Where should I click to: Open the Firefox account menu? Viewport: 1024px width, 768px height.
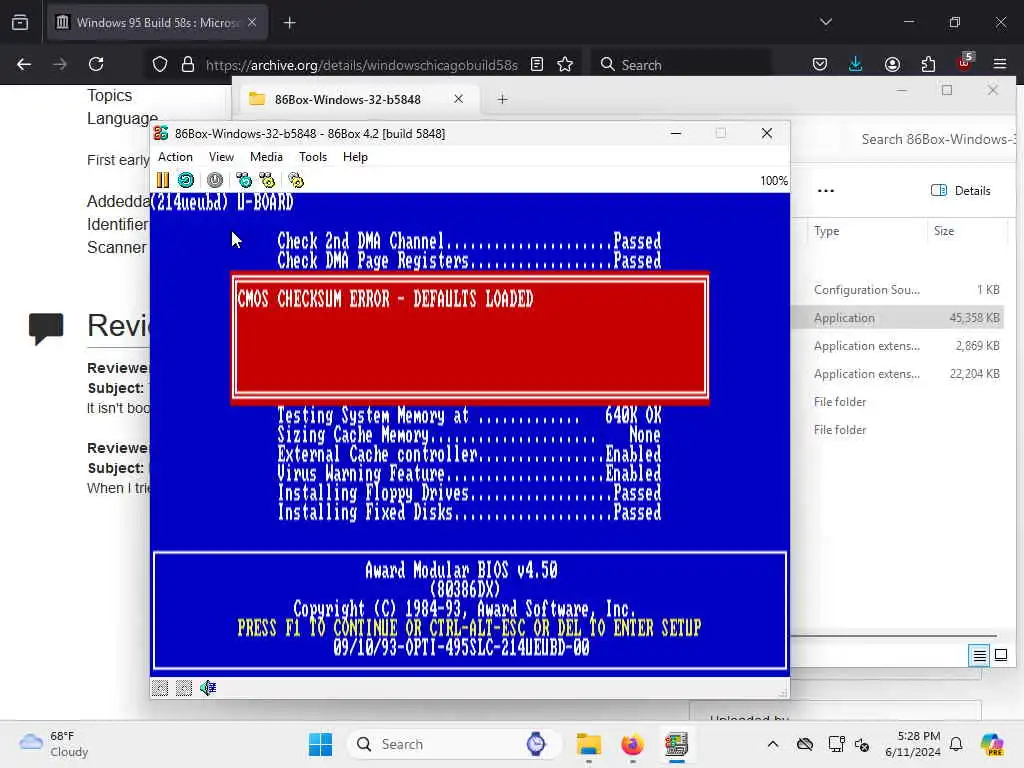coord(892,64)
